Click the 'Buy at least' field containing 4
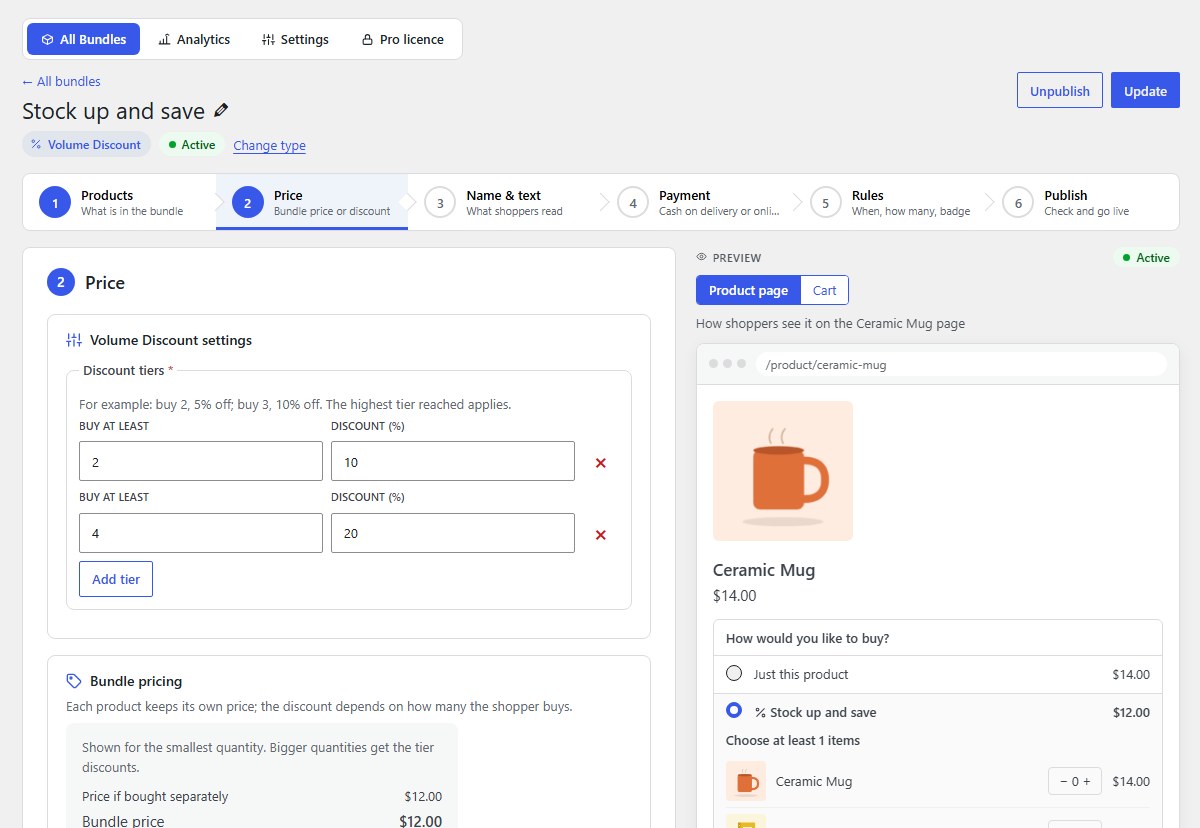This screenshot has height=828, width=1200. [x=201, y=533]
